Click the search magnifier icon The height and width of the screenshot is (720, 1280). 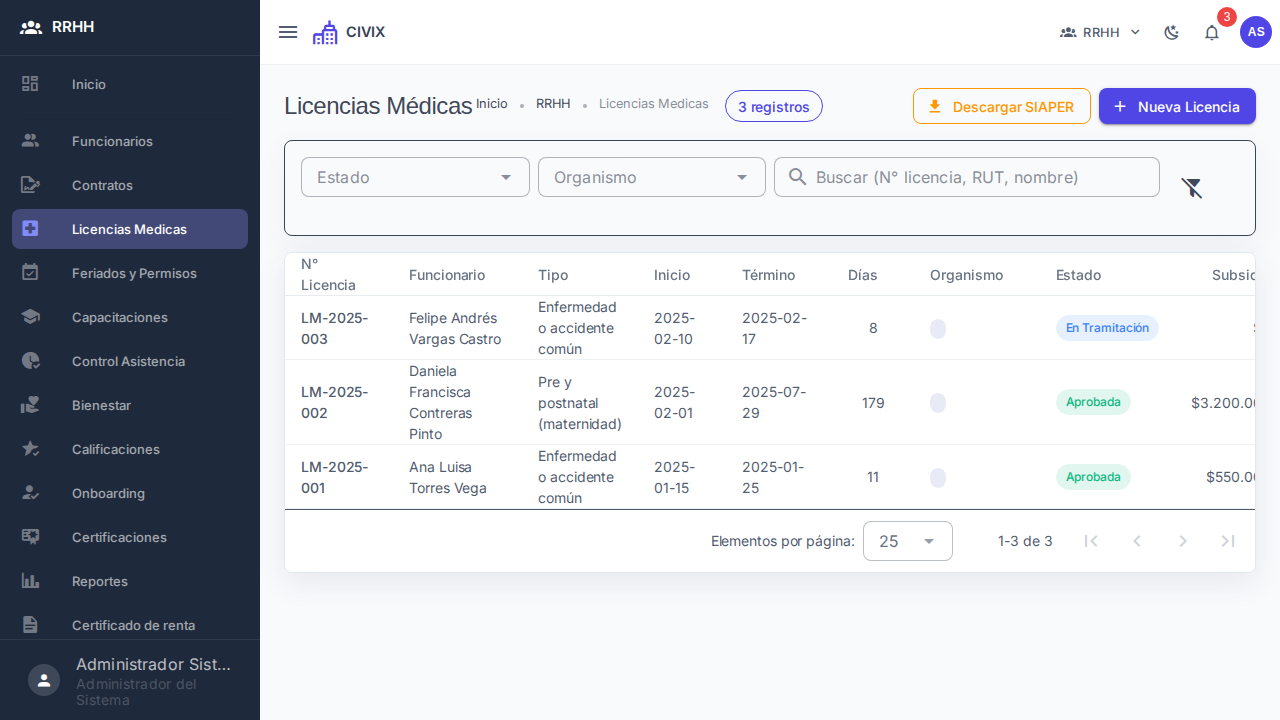[797, 177]
